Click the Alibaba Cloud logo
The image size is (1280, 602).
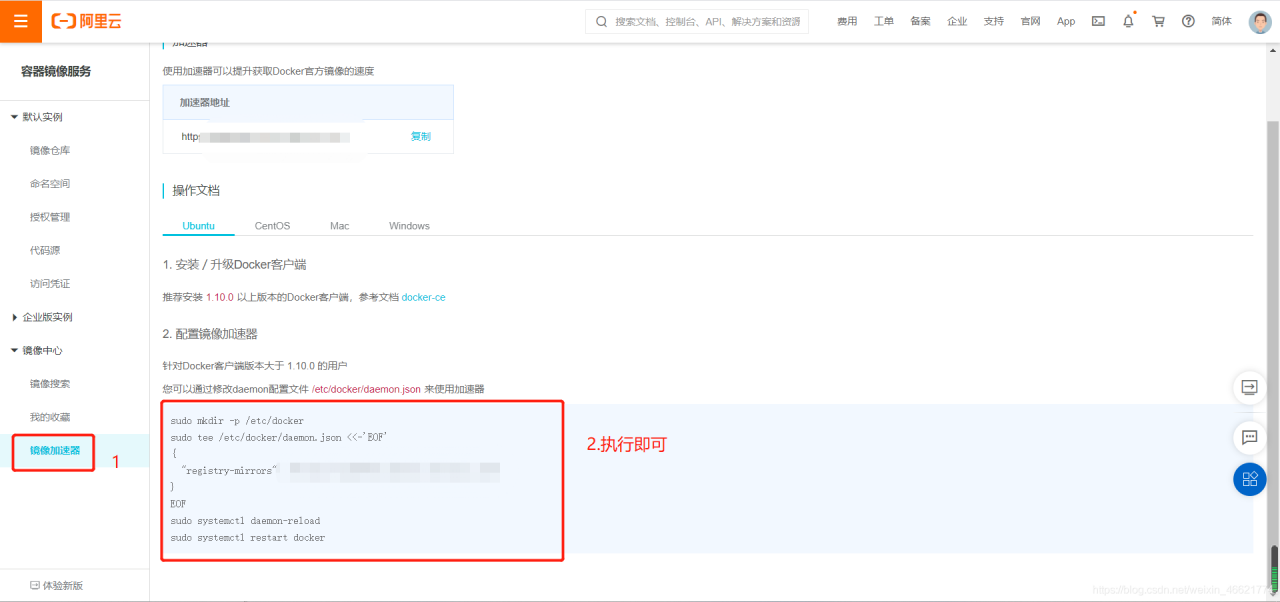(85, 20)
